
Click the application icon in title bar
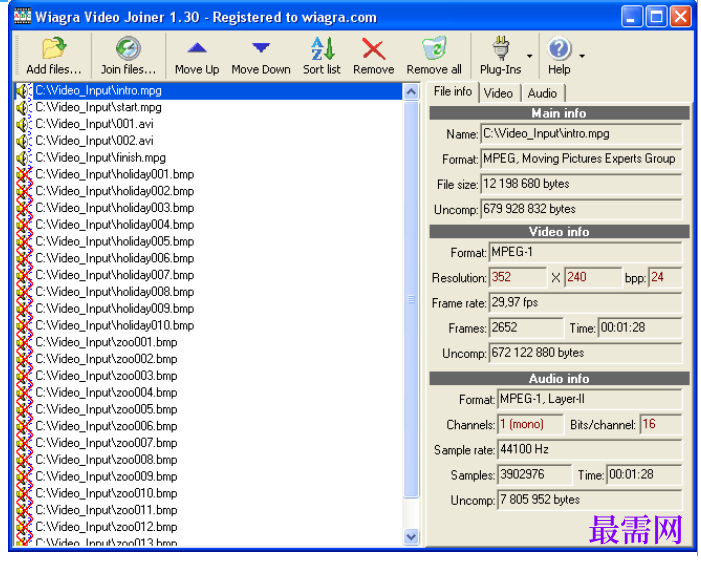coord(22,17)
